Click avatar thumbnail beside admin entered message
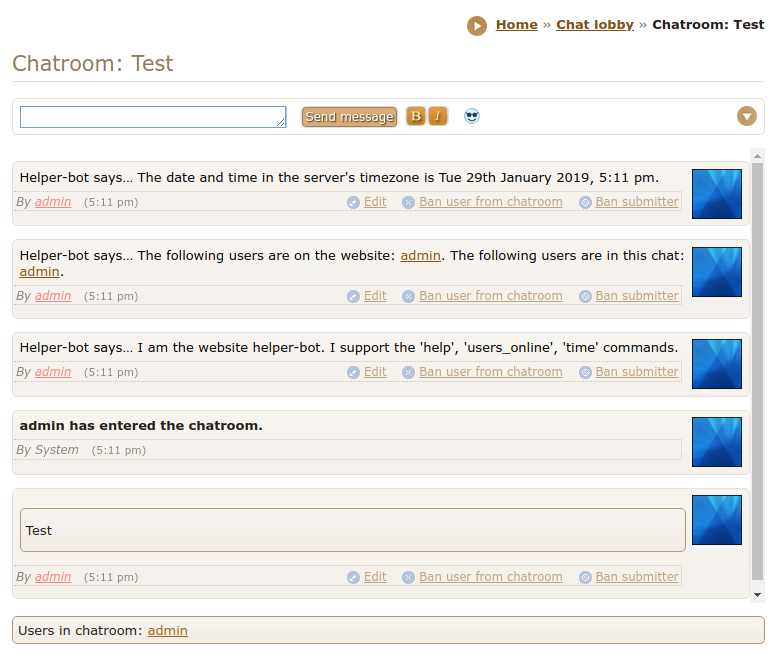The height and width of the screenshot is (655, 775). (717, 442)
